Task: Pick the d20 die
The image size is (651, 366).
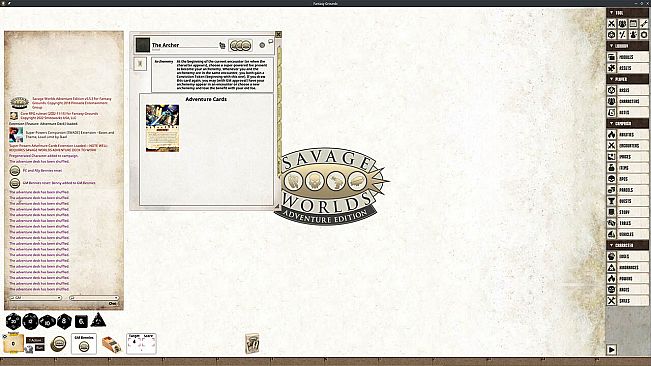Action: pos(13,321)
